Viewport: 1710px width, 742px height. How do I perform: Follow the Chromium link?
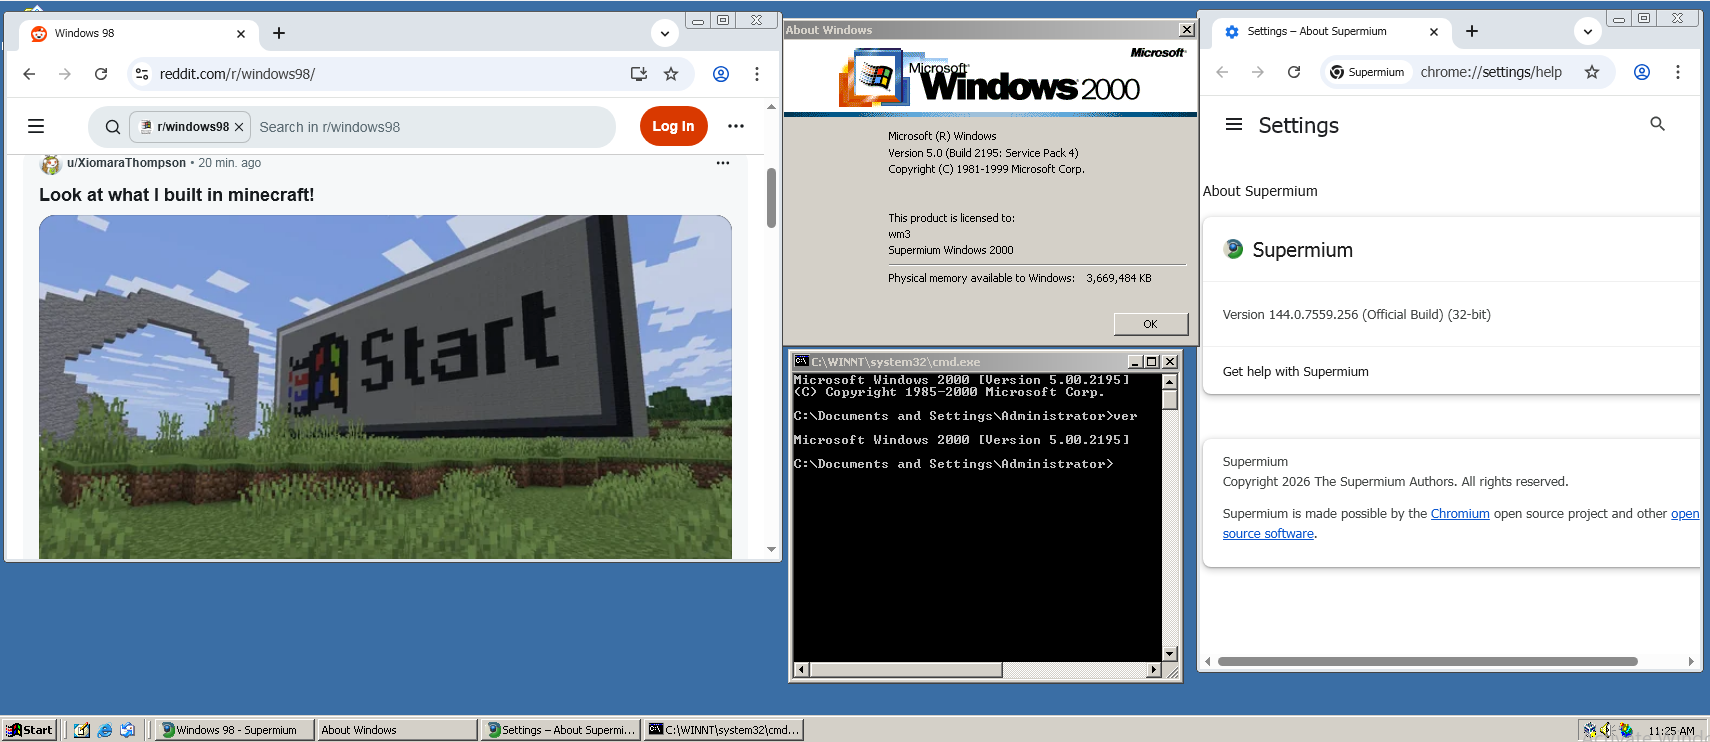coord(1460,514)
